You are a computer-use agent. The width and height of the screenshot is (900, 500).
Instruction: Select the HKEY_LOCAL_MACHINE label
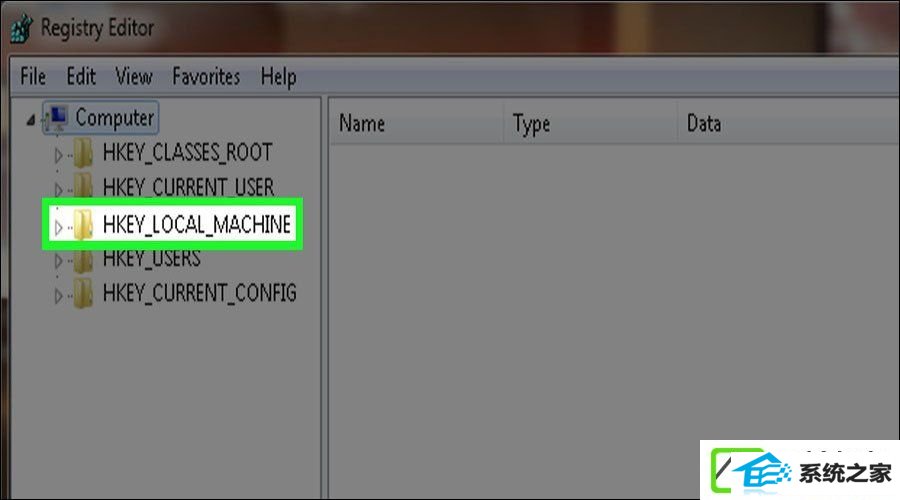click(197, 224)
